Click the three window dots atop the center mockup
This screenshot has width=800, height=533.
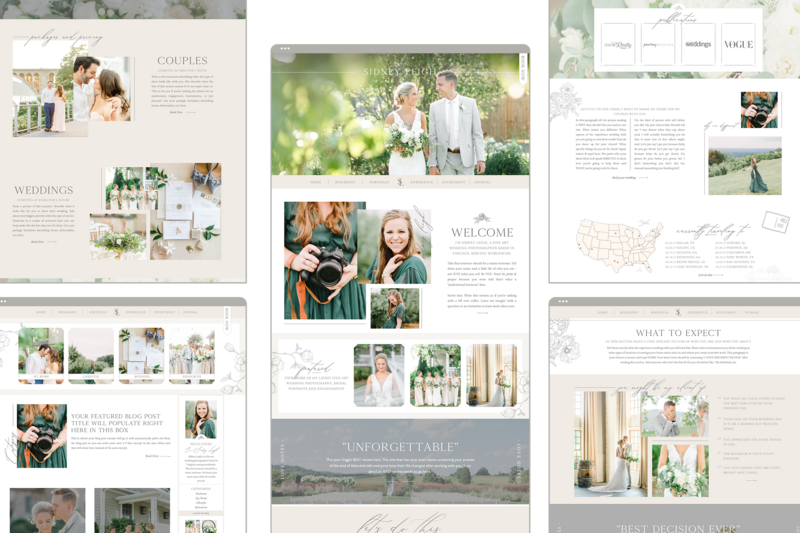(x=285, y=48)
